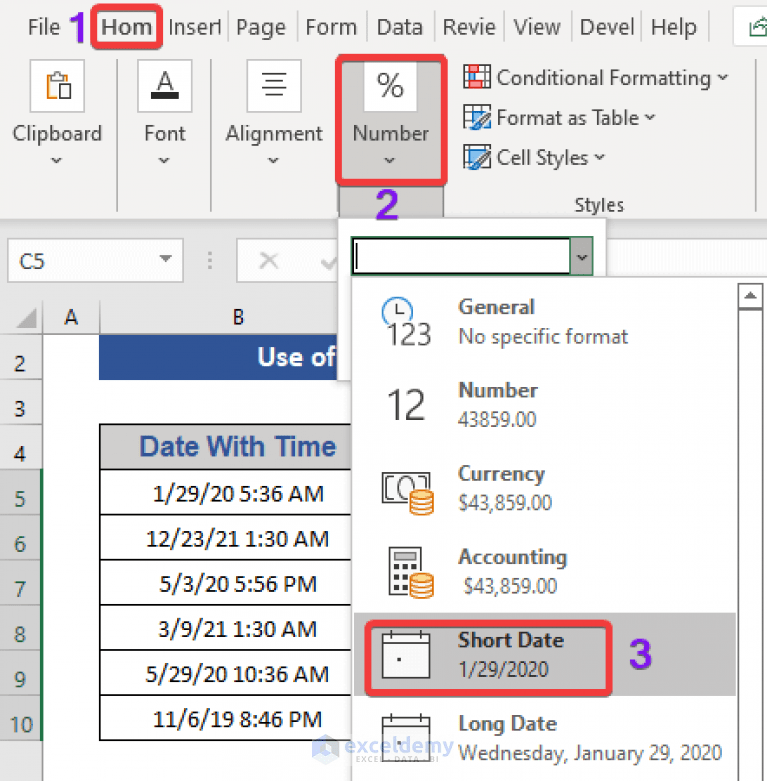
Task: Open the File tab
Action: 44,27
